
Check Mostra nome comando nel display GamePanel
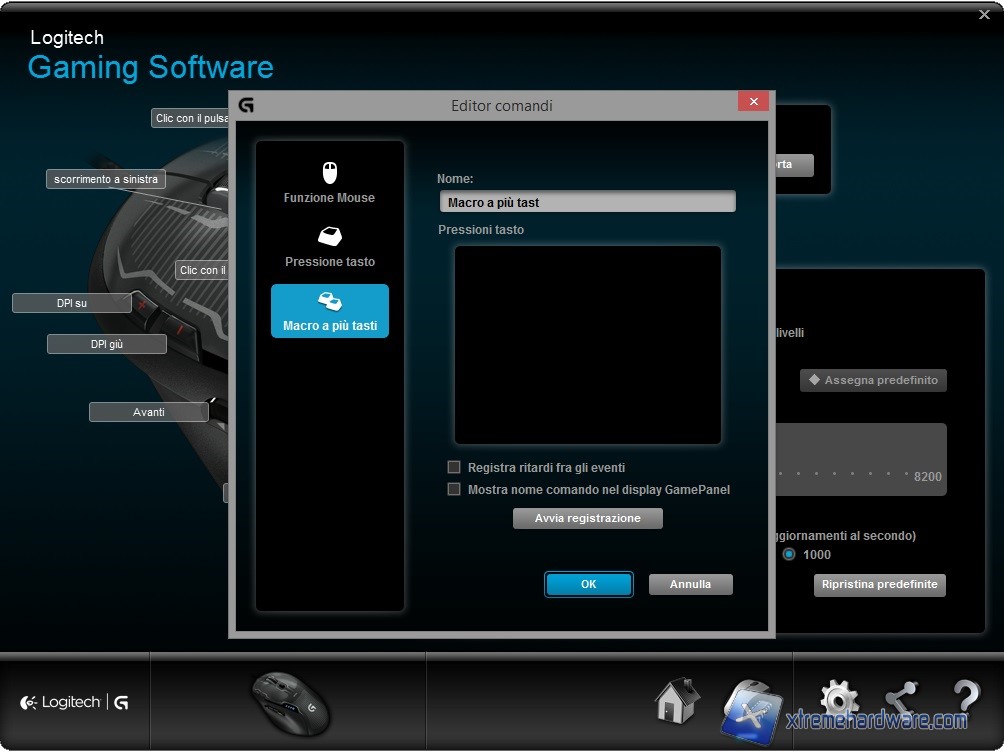coord(454,490)
